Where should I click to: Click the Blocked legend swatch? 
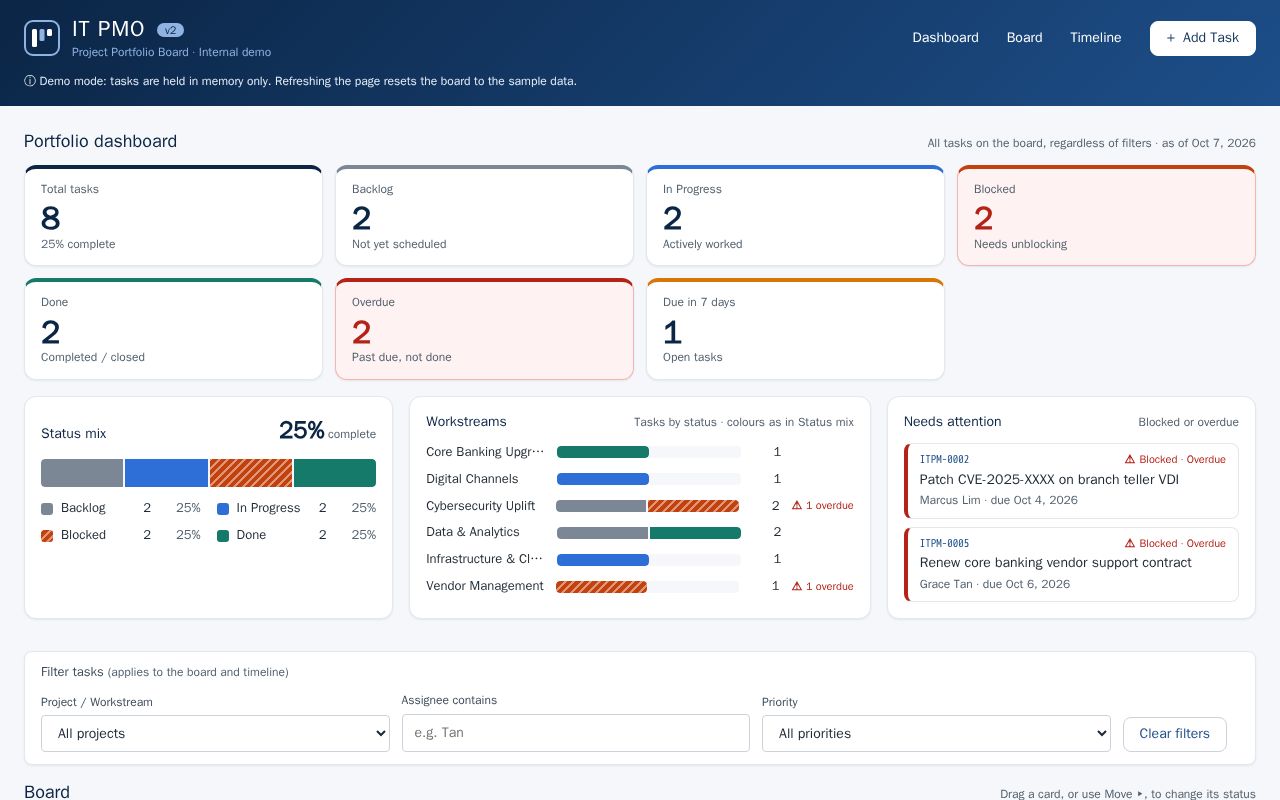47,536
